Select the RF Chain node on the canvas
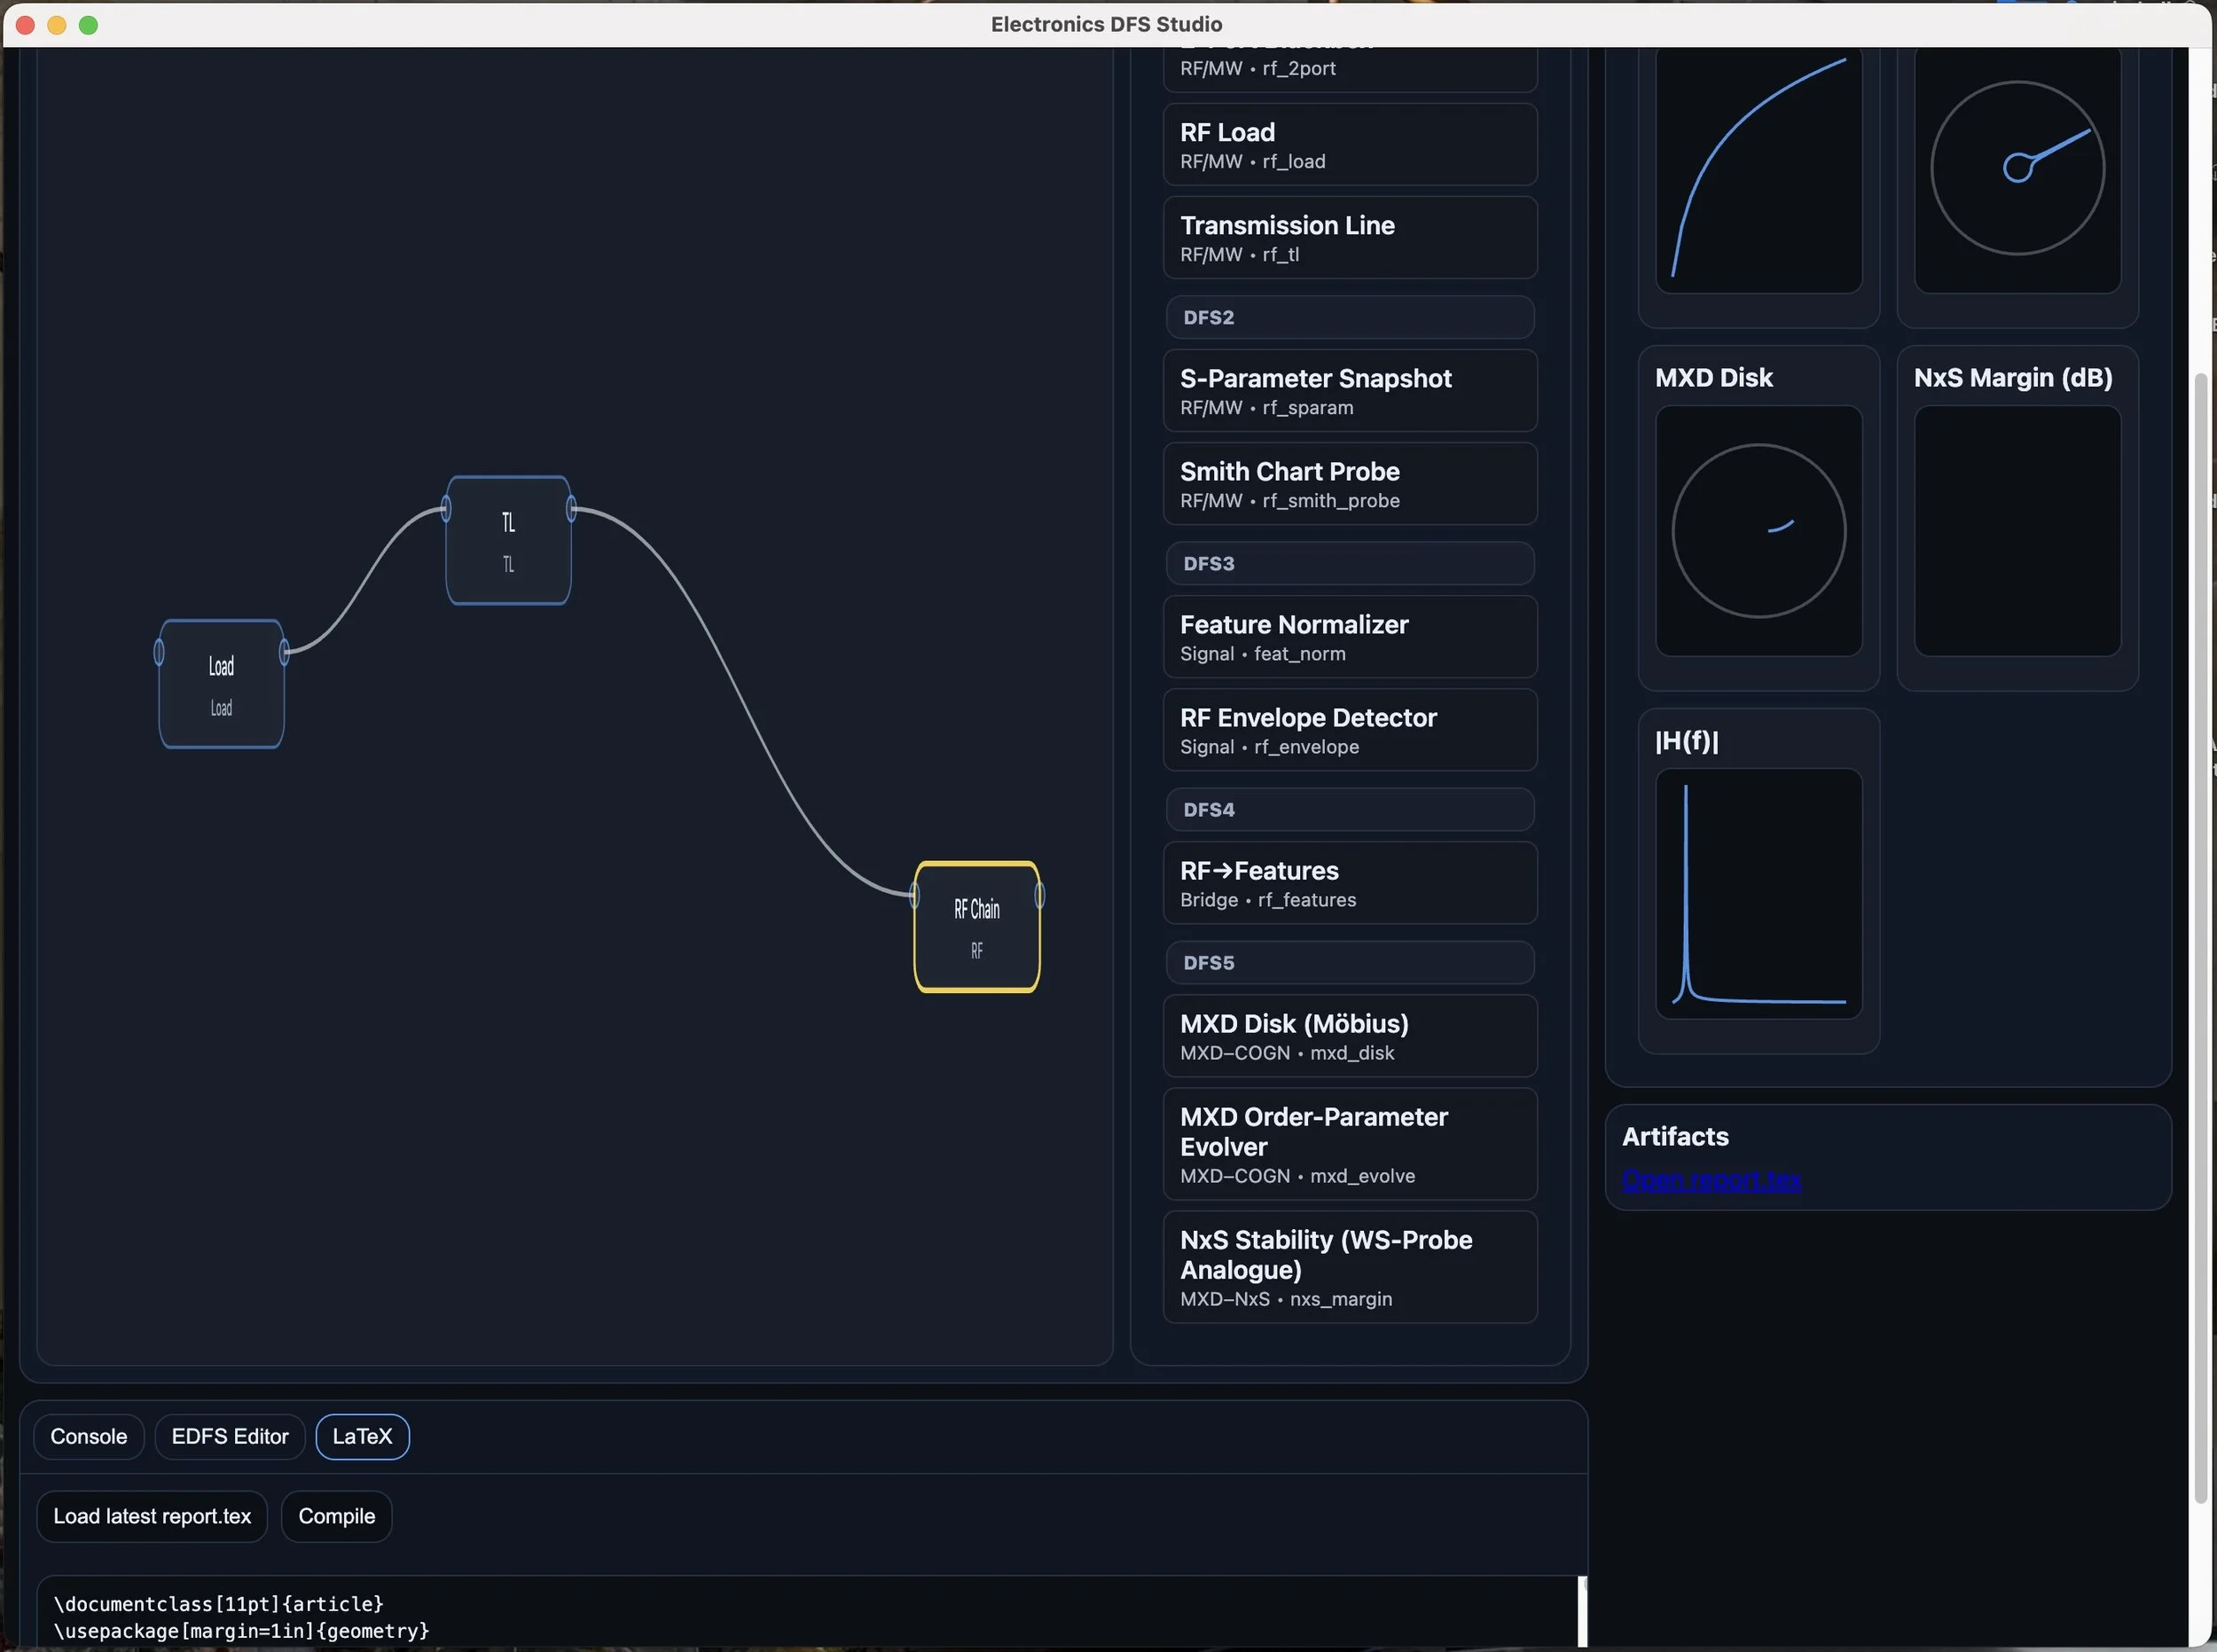Image resolution: width=2217 pixels, height=1652 pixels. point(977,926)
